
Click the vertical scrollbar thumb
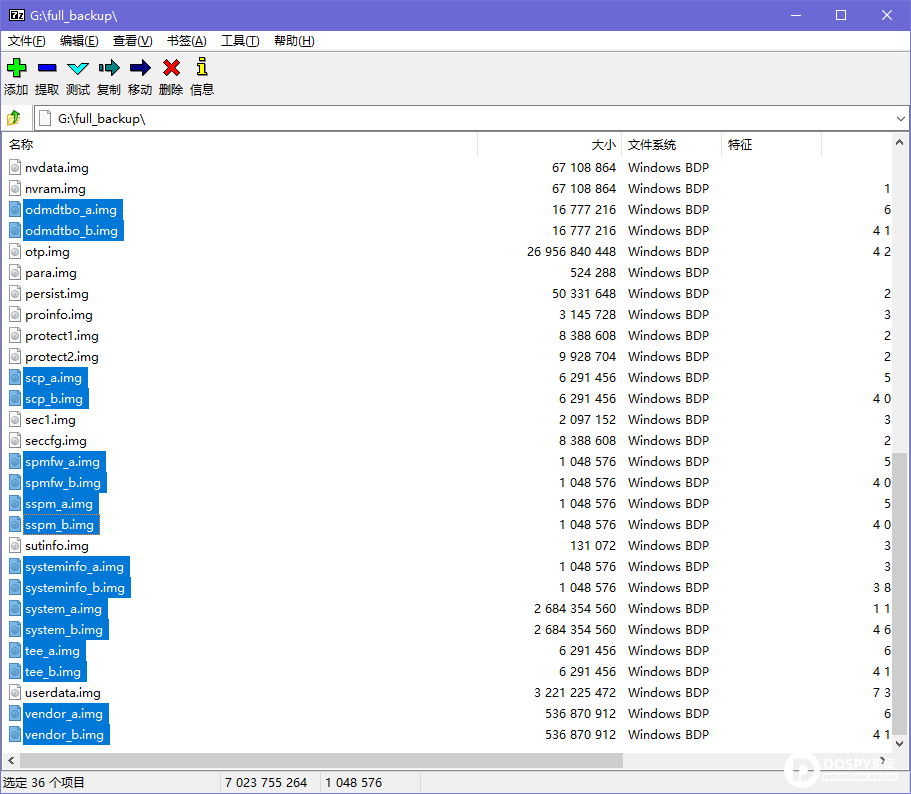click(899, 594)
